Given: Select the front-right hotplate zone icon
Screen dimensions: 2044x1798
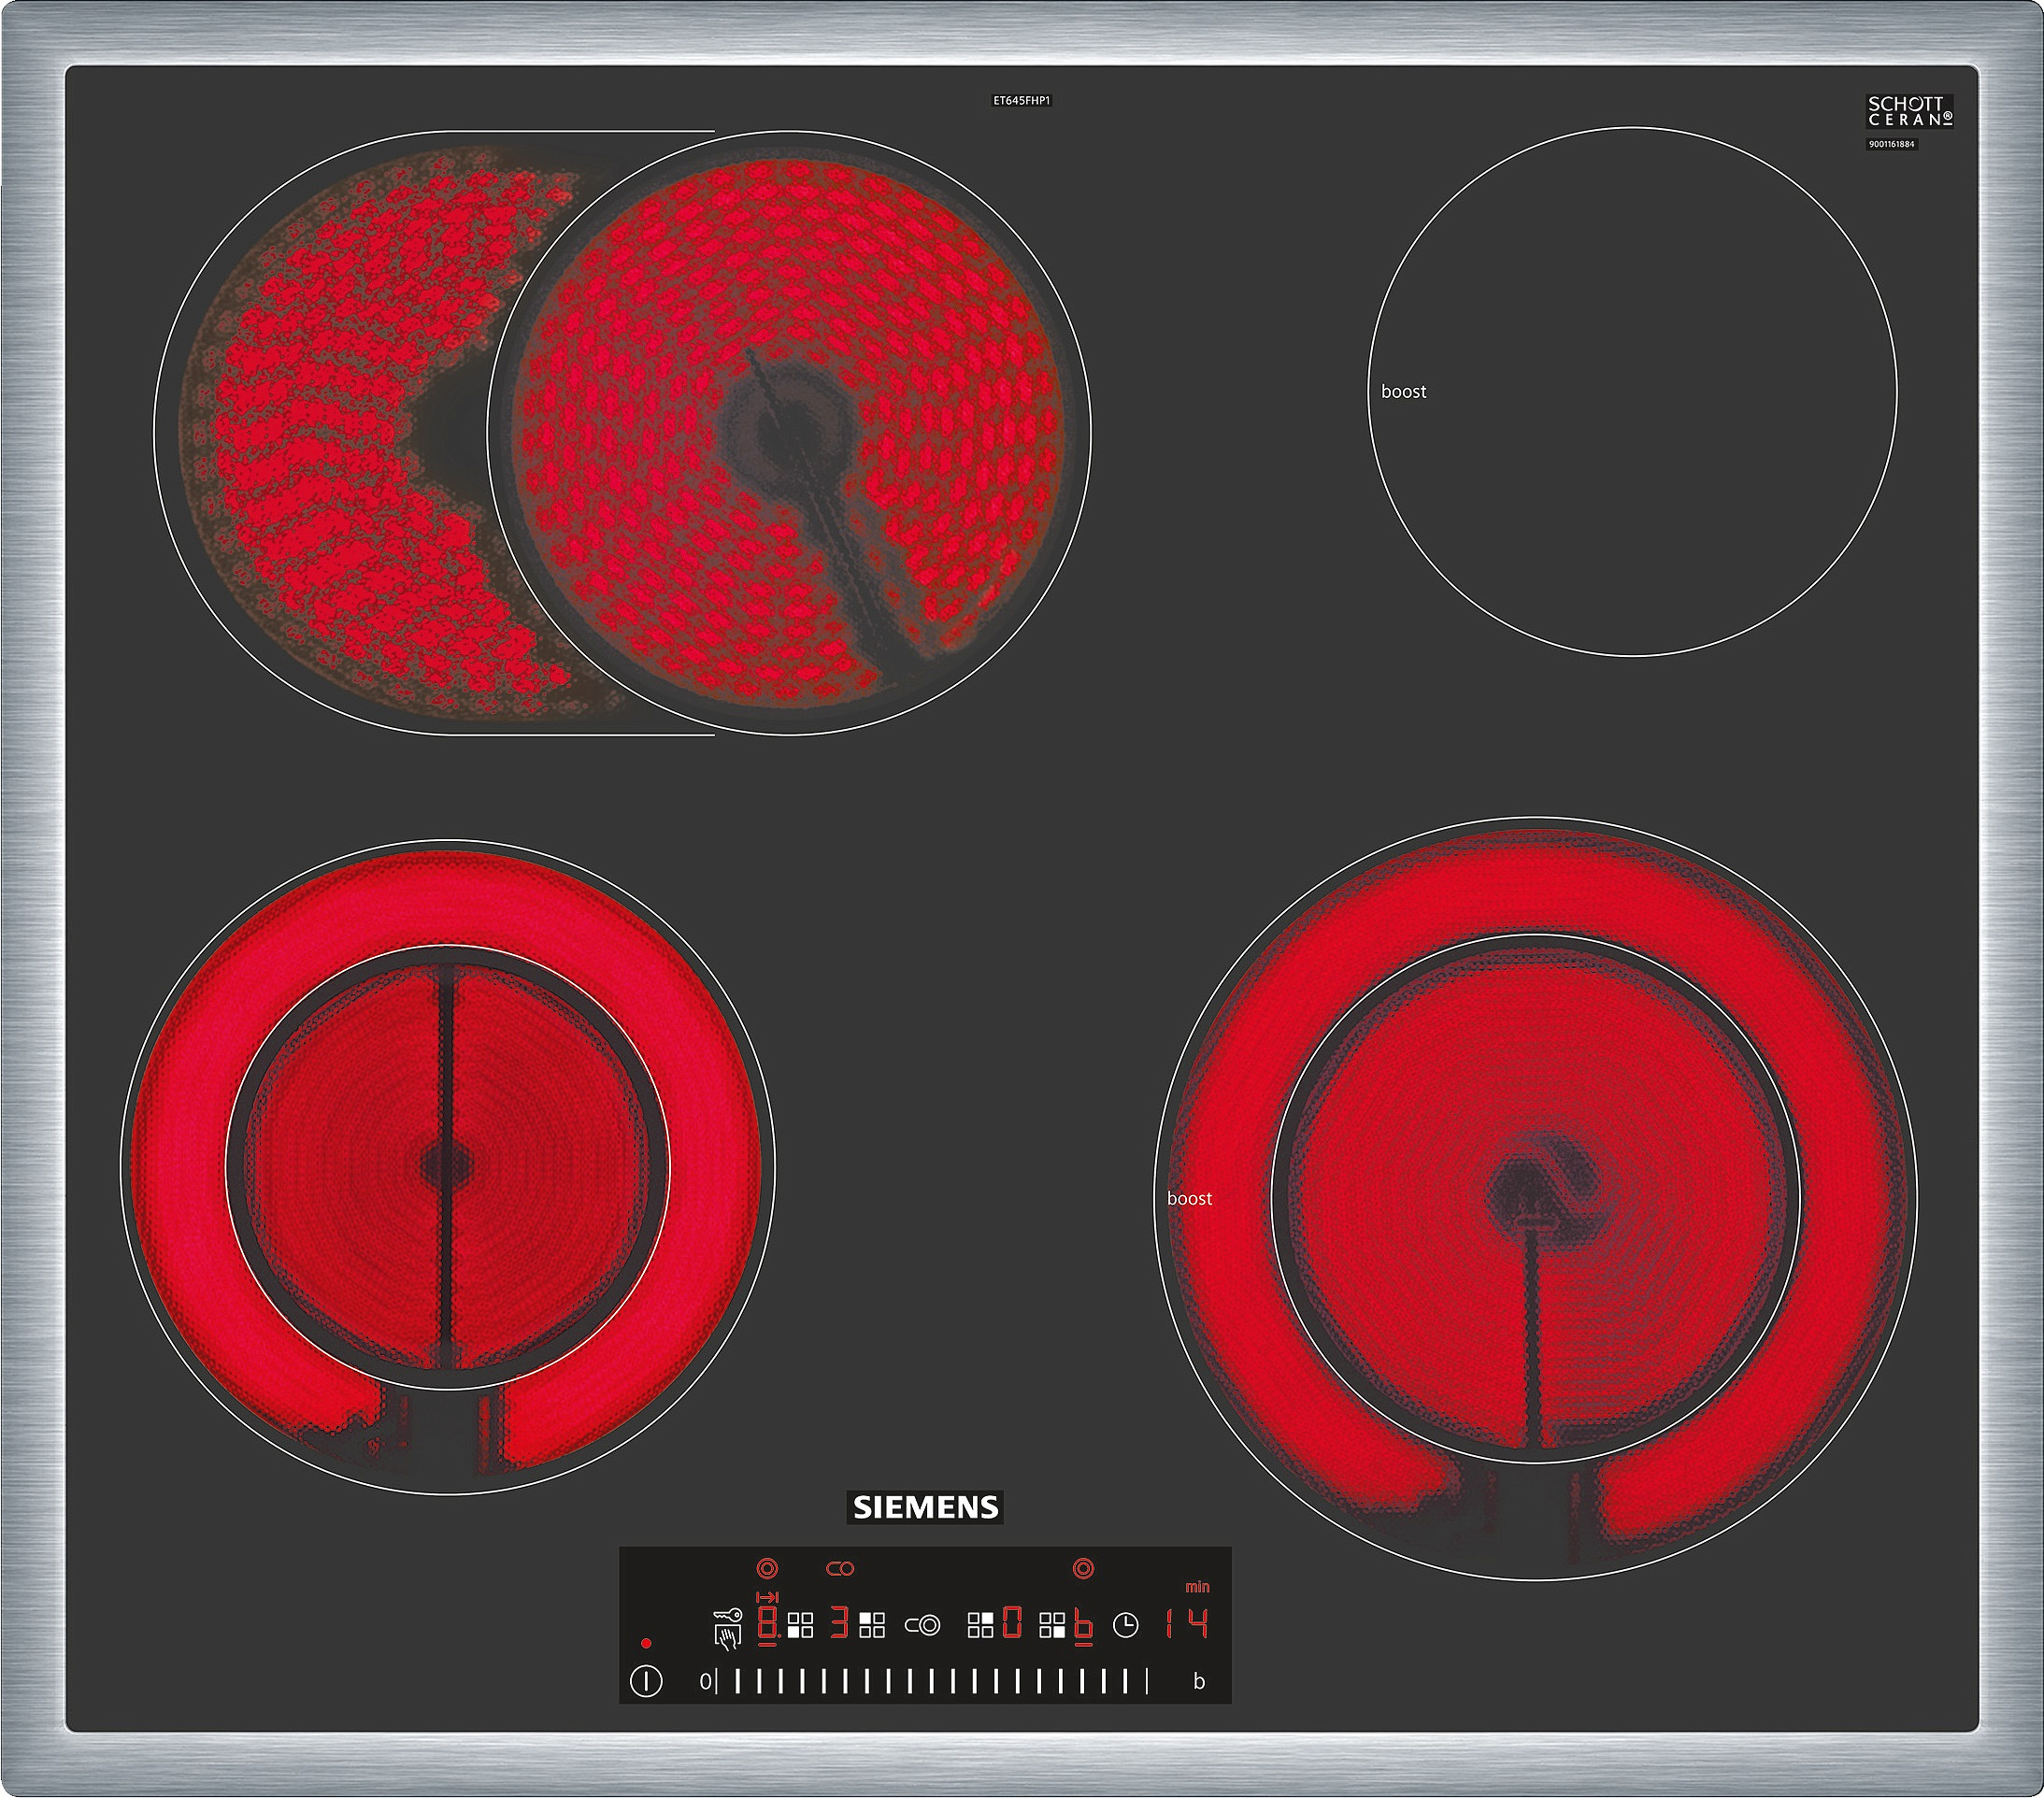Looking at the screenshot, I should coord(1053,1626).
